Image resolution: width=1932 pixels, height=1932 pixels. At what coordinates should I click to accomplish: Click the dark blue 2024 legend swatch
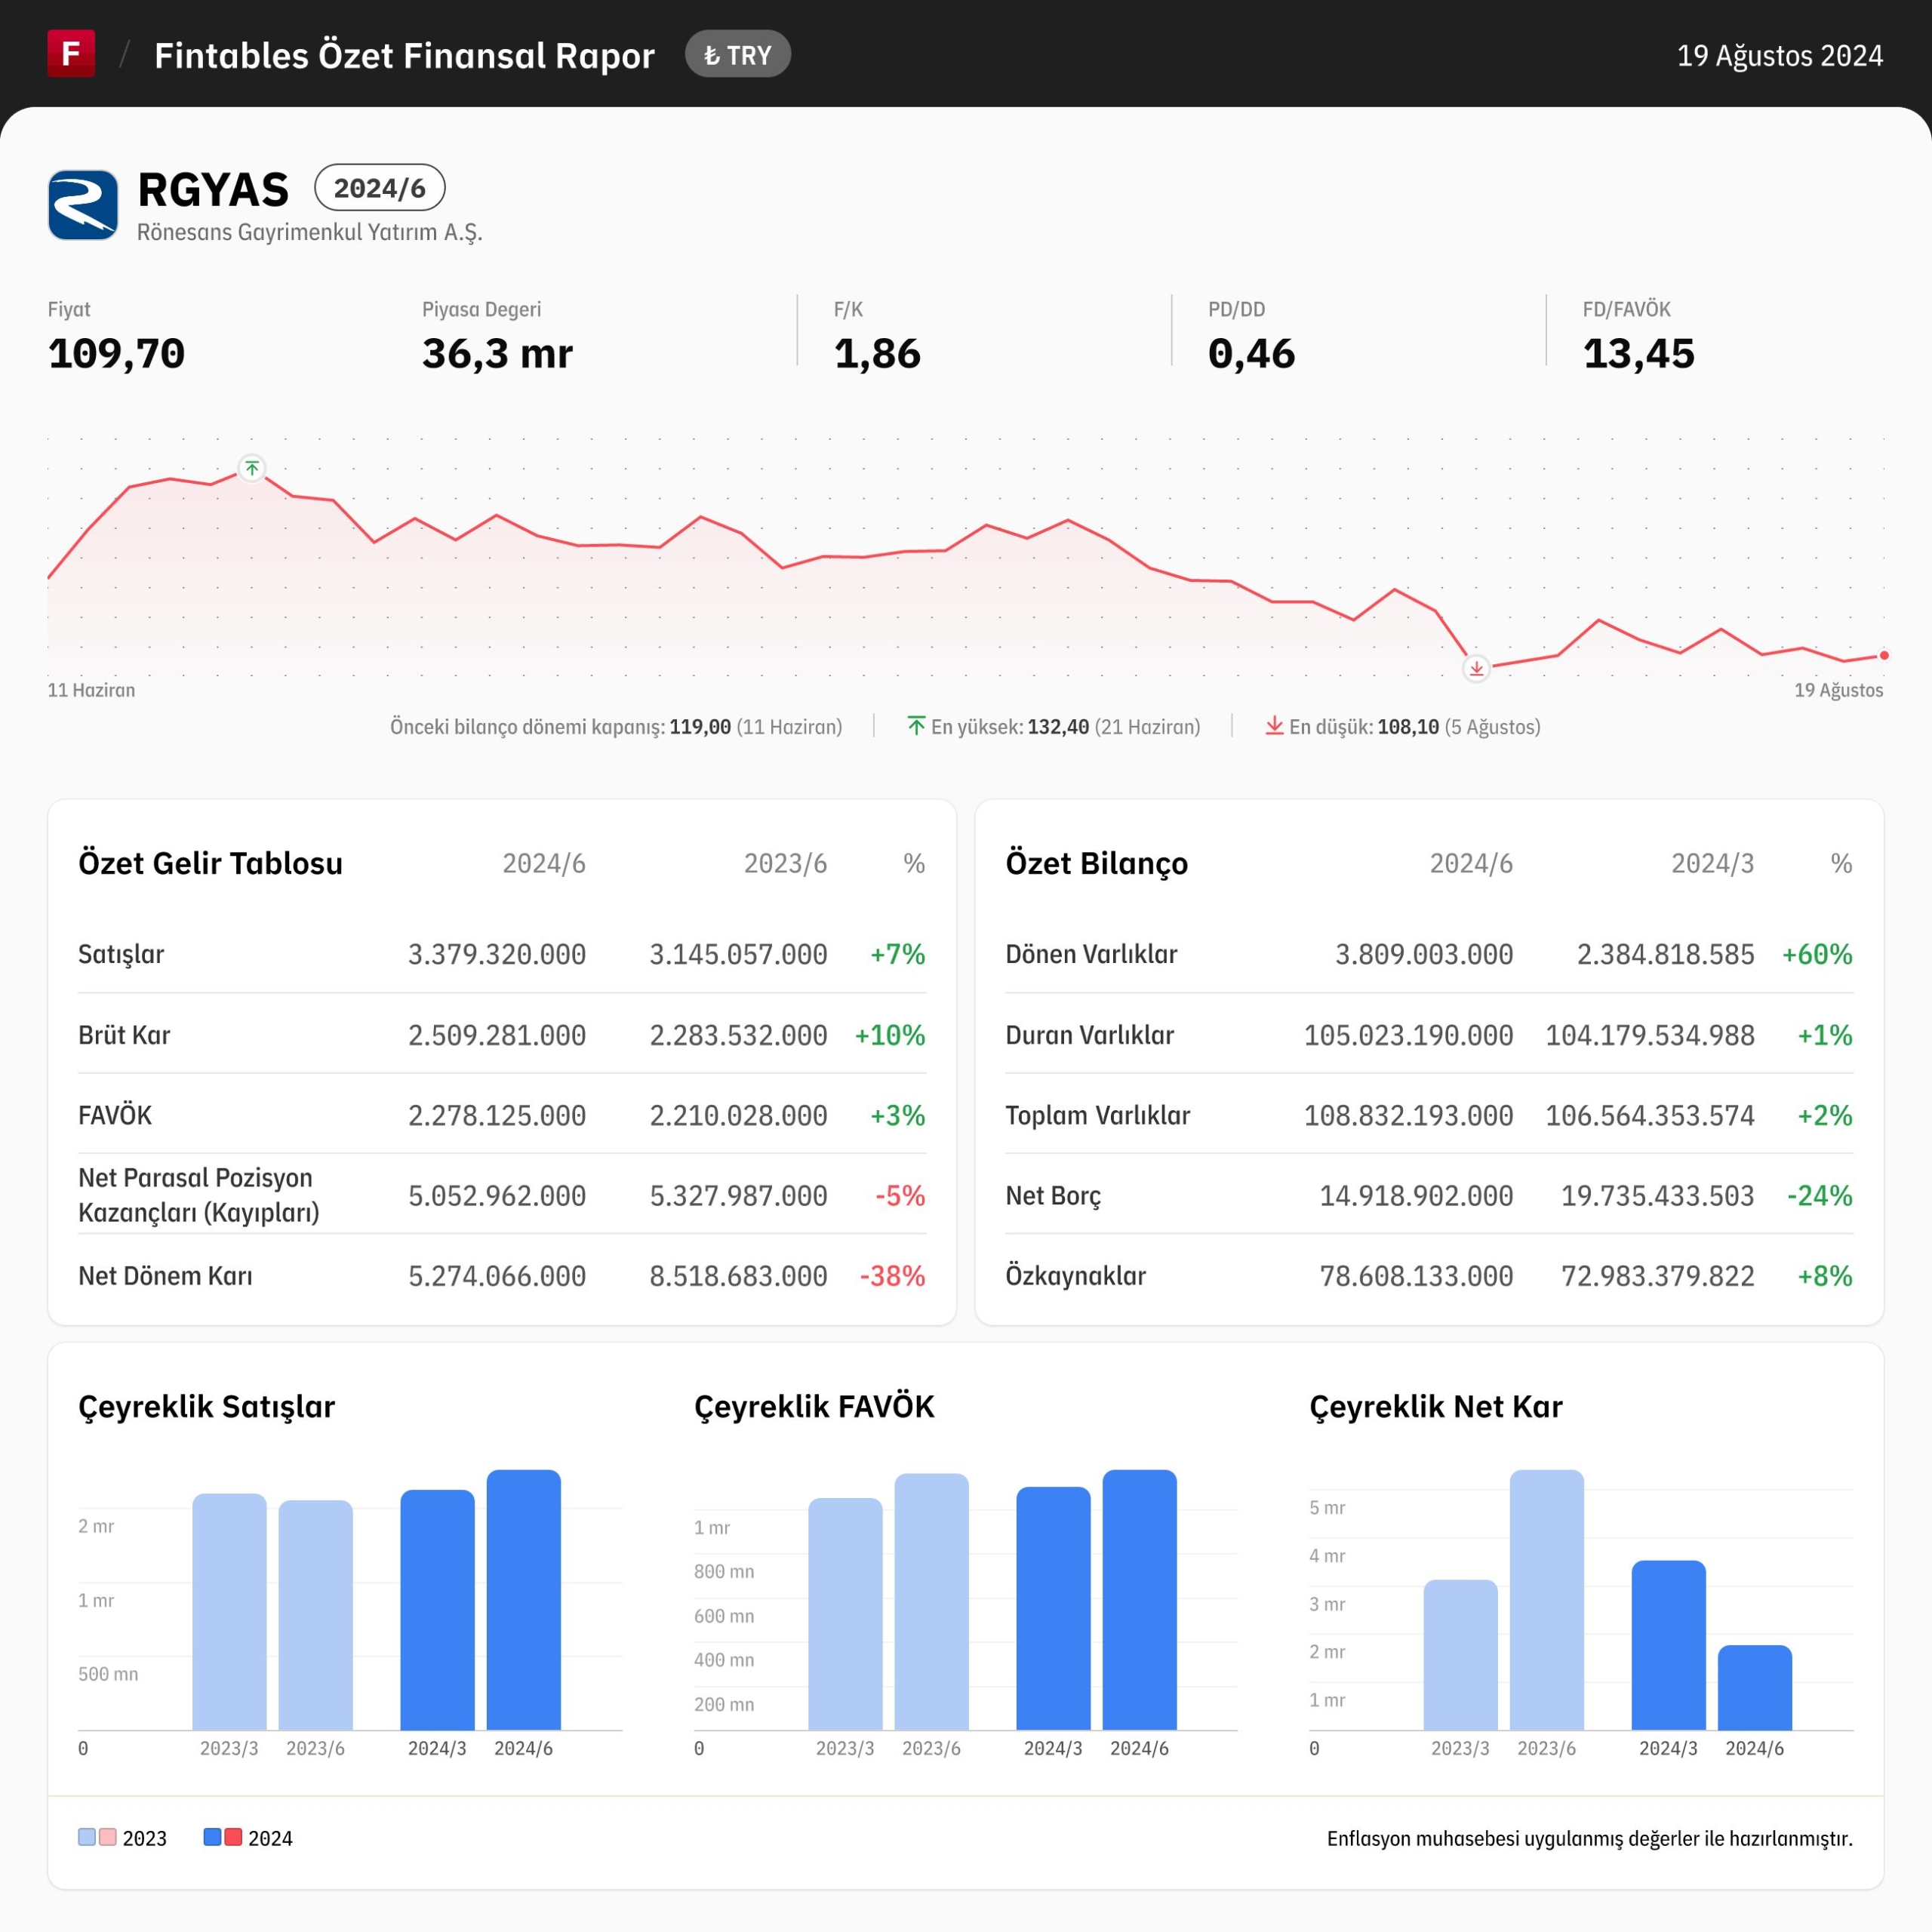tap(212, 1837)
